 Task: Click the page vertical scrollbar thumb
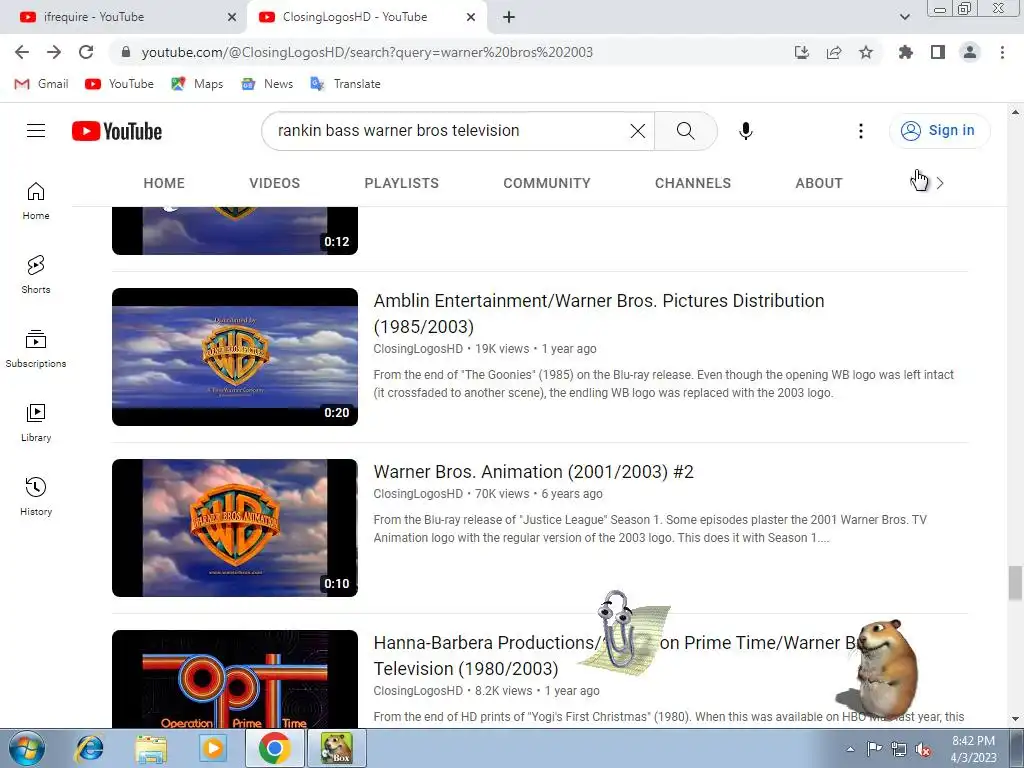click(1015, 583)
